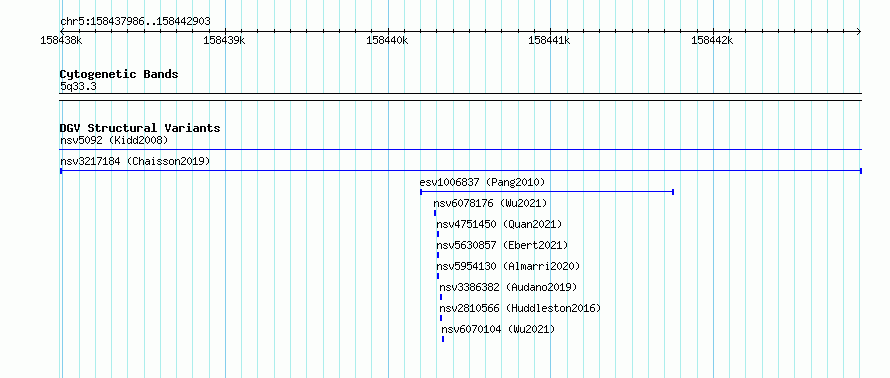Click the small nsv4751450 feature mark
Viewport: 890px width, 378px height.
[438, 234]
